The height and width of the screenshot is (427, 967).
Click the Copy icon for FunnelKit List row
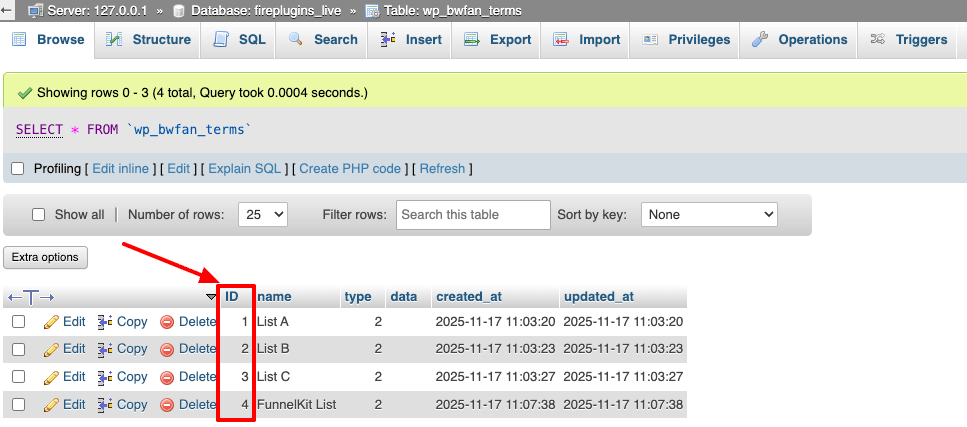105,405
